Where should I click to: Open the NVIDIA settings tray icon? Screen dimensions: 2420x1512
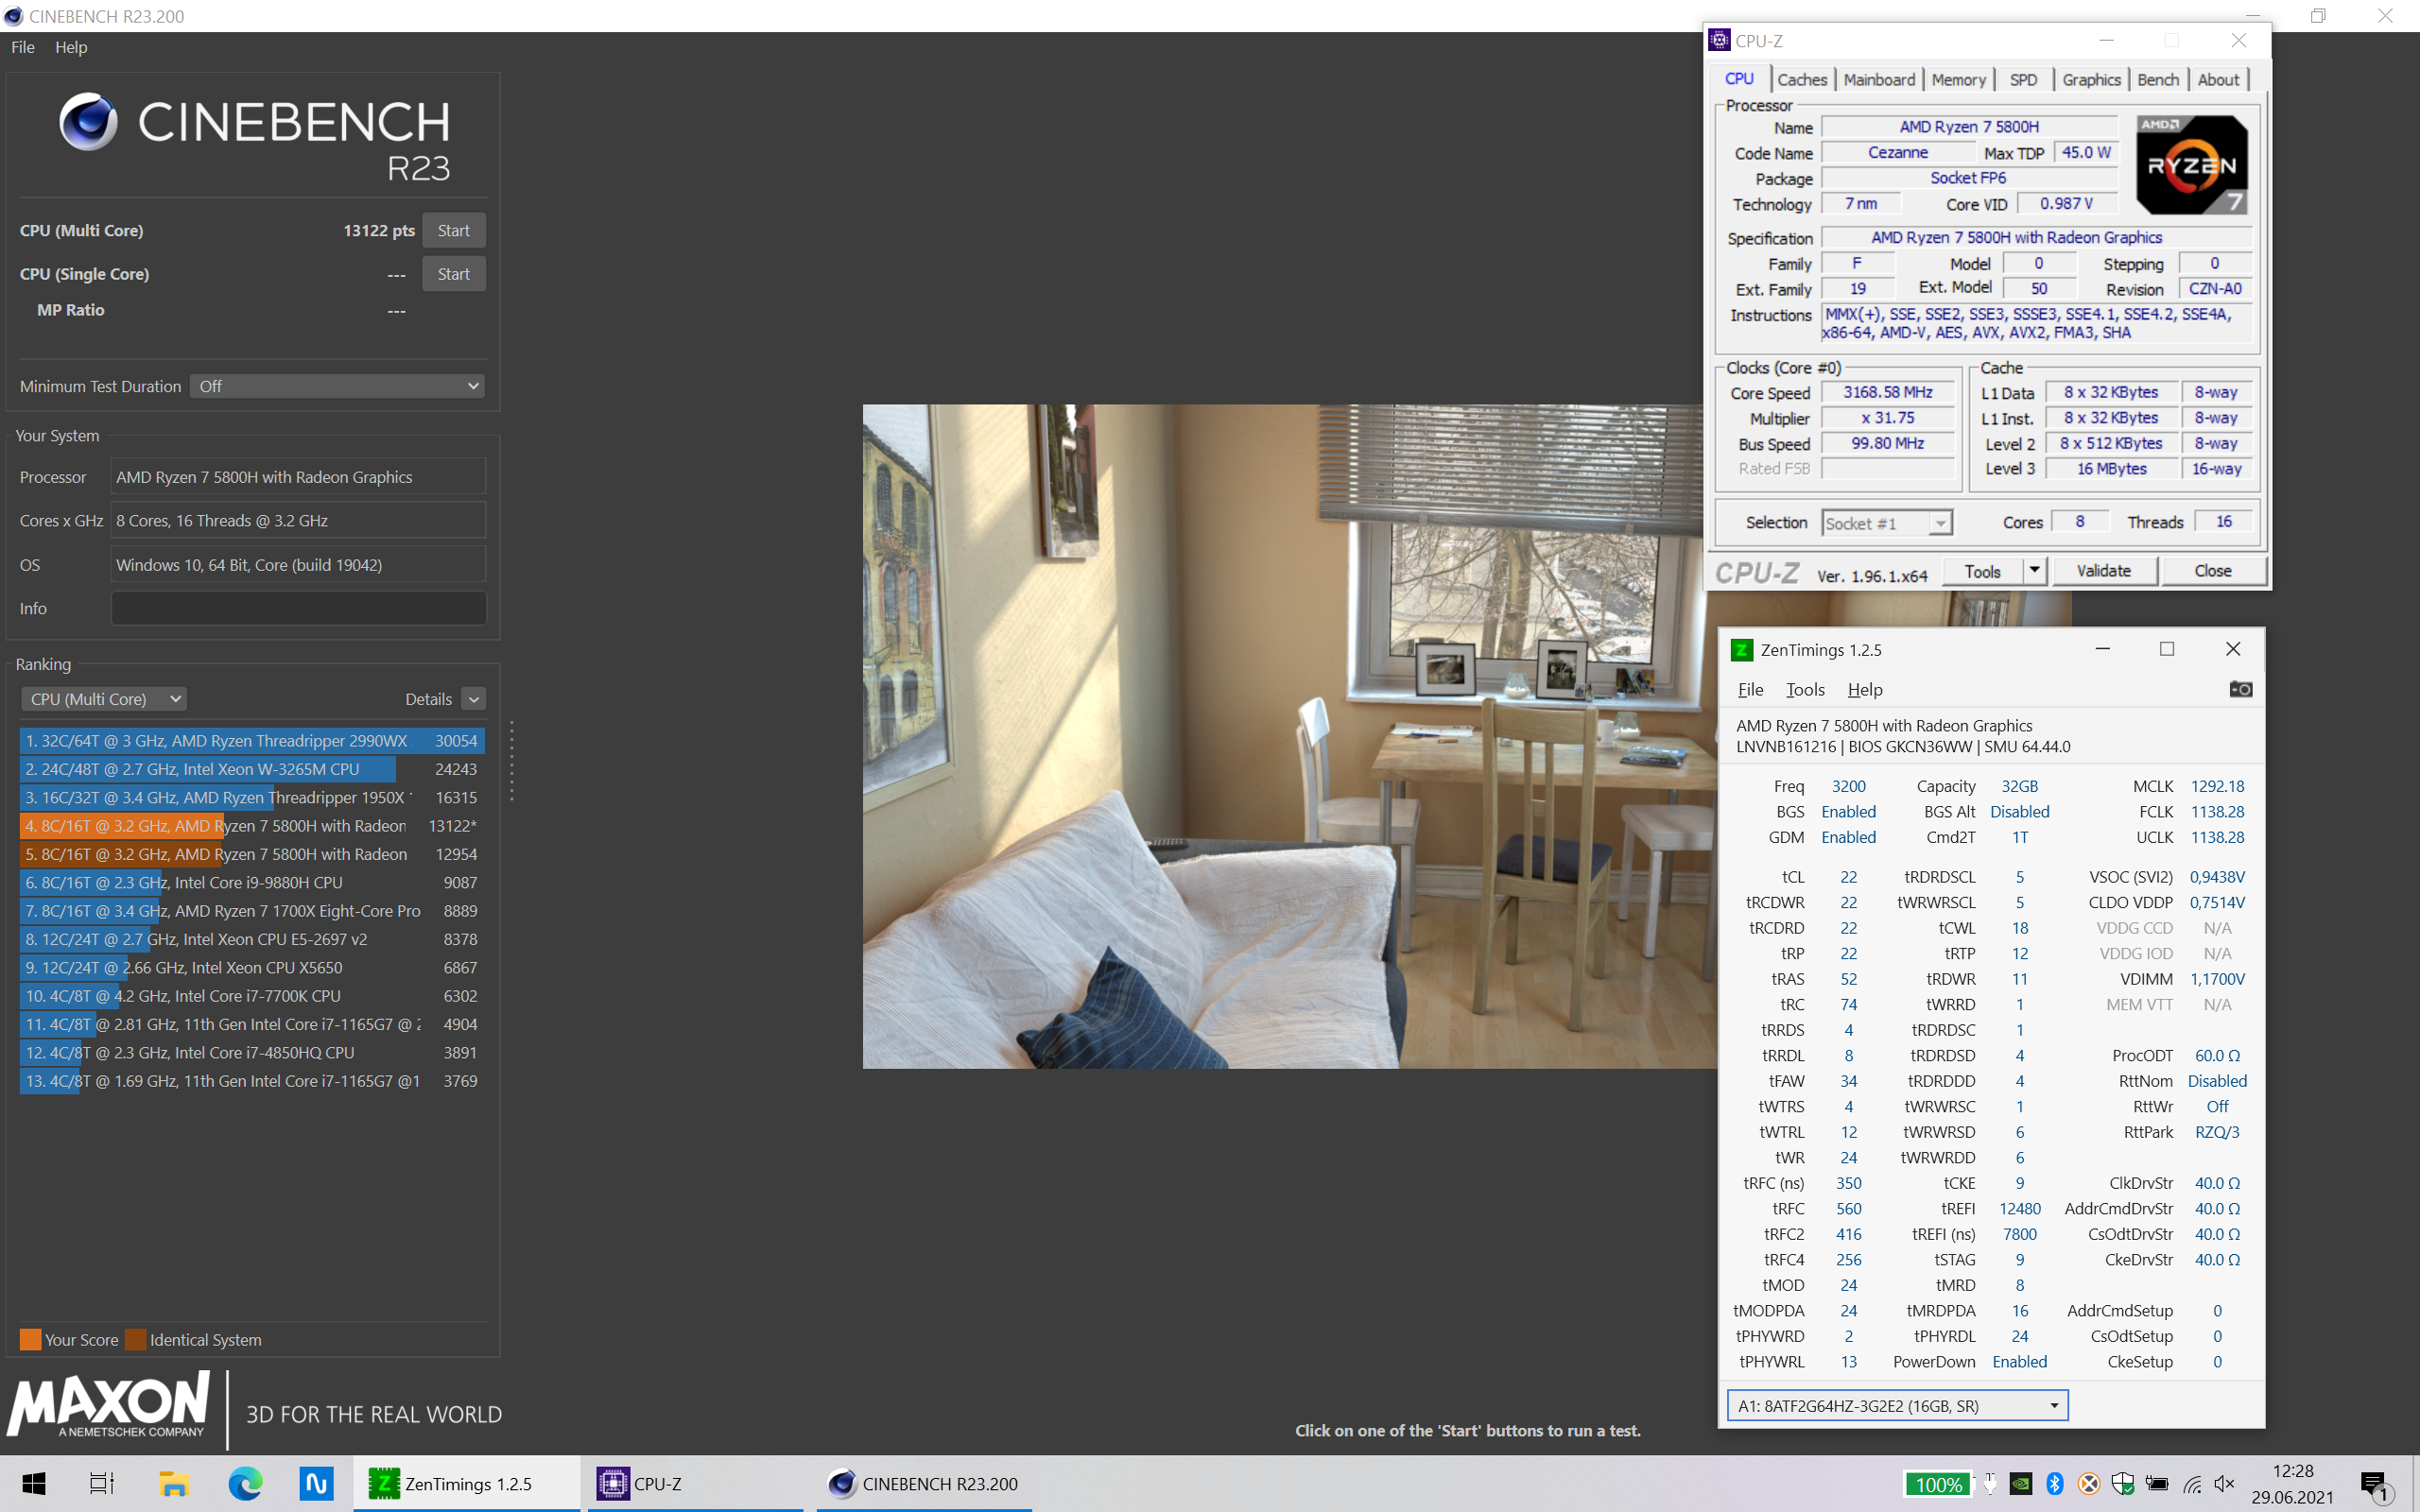(2021, 1484)
